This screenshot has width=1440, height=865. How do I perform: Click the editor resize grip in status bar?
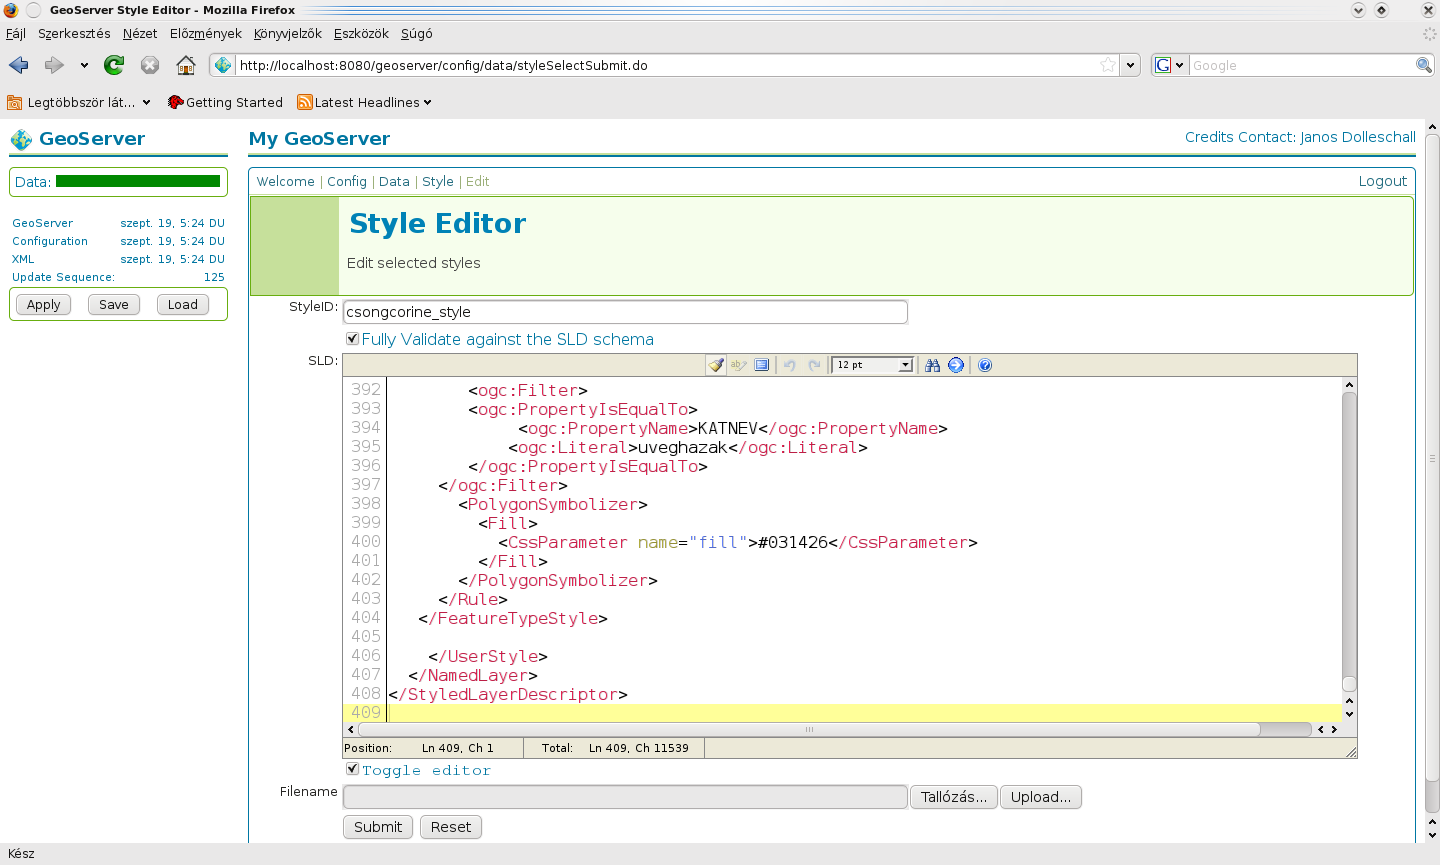(1351, 752)
